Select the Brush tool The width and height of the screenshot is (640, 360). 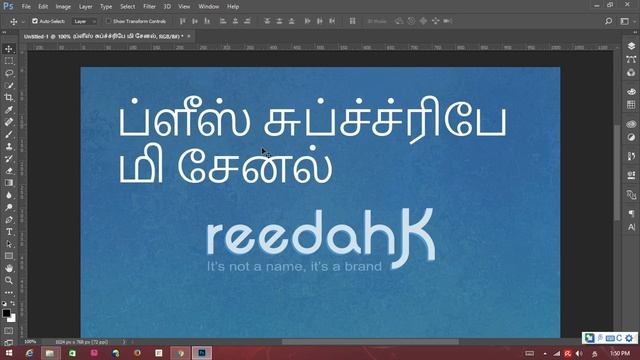click(9, 134)
